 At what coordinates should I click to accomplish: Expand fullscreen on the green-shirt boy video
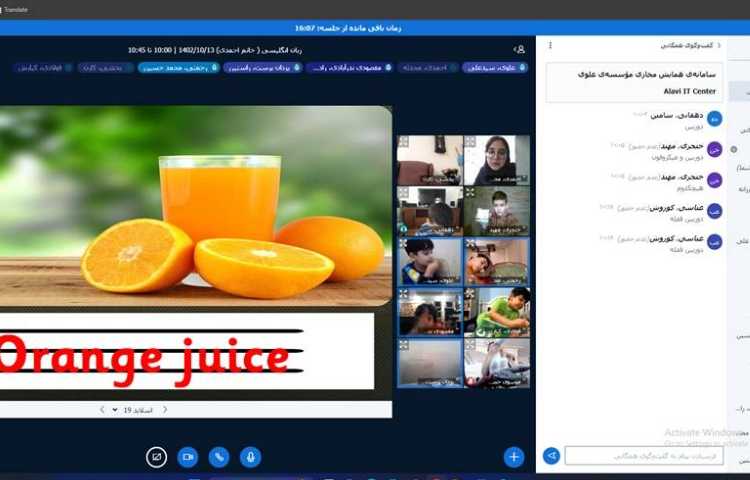click(x=470, y=293)
